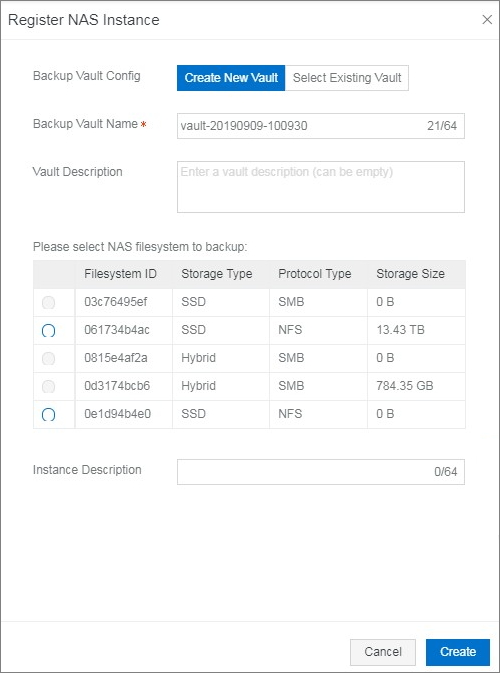
Task: Click disabled radio for filesystem 0d3174bcb6
Action: click(48, 386)
